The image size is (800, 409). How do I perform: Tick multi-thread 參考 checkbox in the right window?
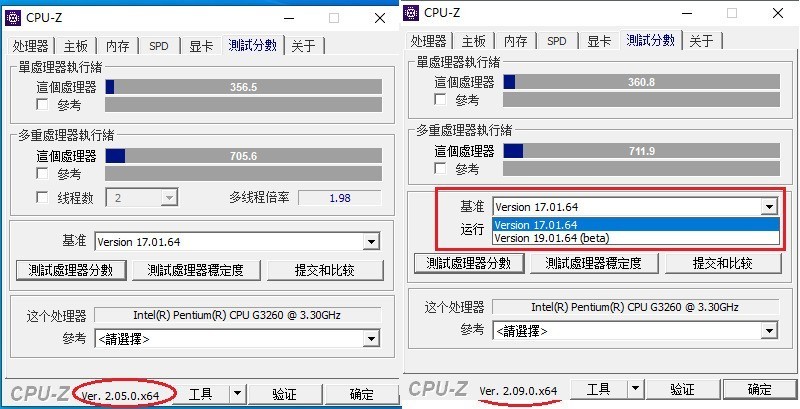pyautogui.click(x=440, y=168)
